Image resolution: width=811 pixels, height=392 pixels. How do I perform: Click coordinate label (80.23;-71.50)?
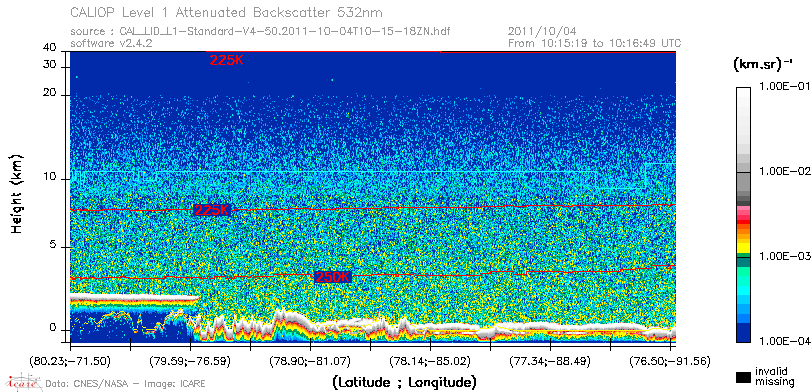click(x=70, y=361)
